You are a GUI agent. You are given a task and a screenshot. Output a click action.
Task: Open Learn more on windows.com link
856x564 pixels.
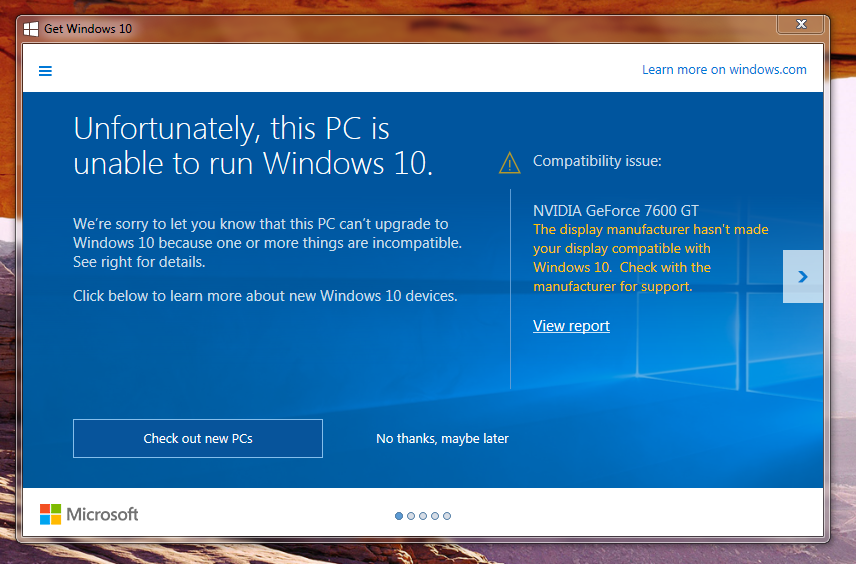coord(724,70)
